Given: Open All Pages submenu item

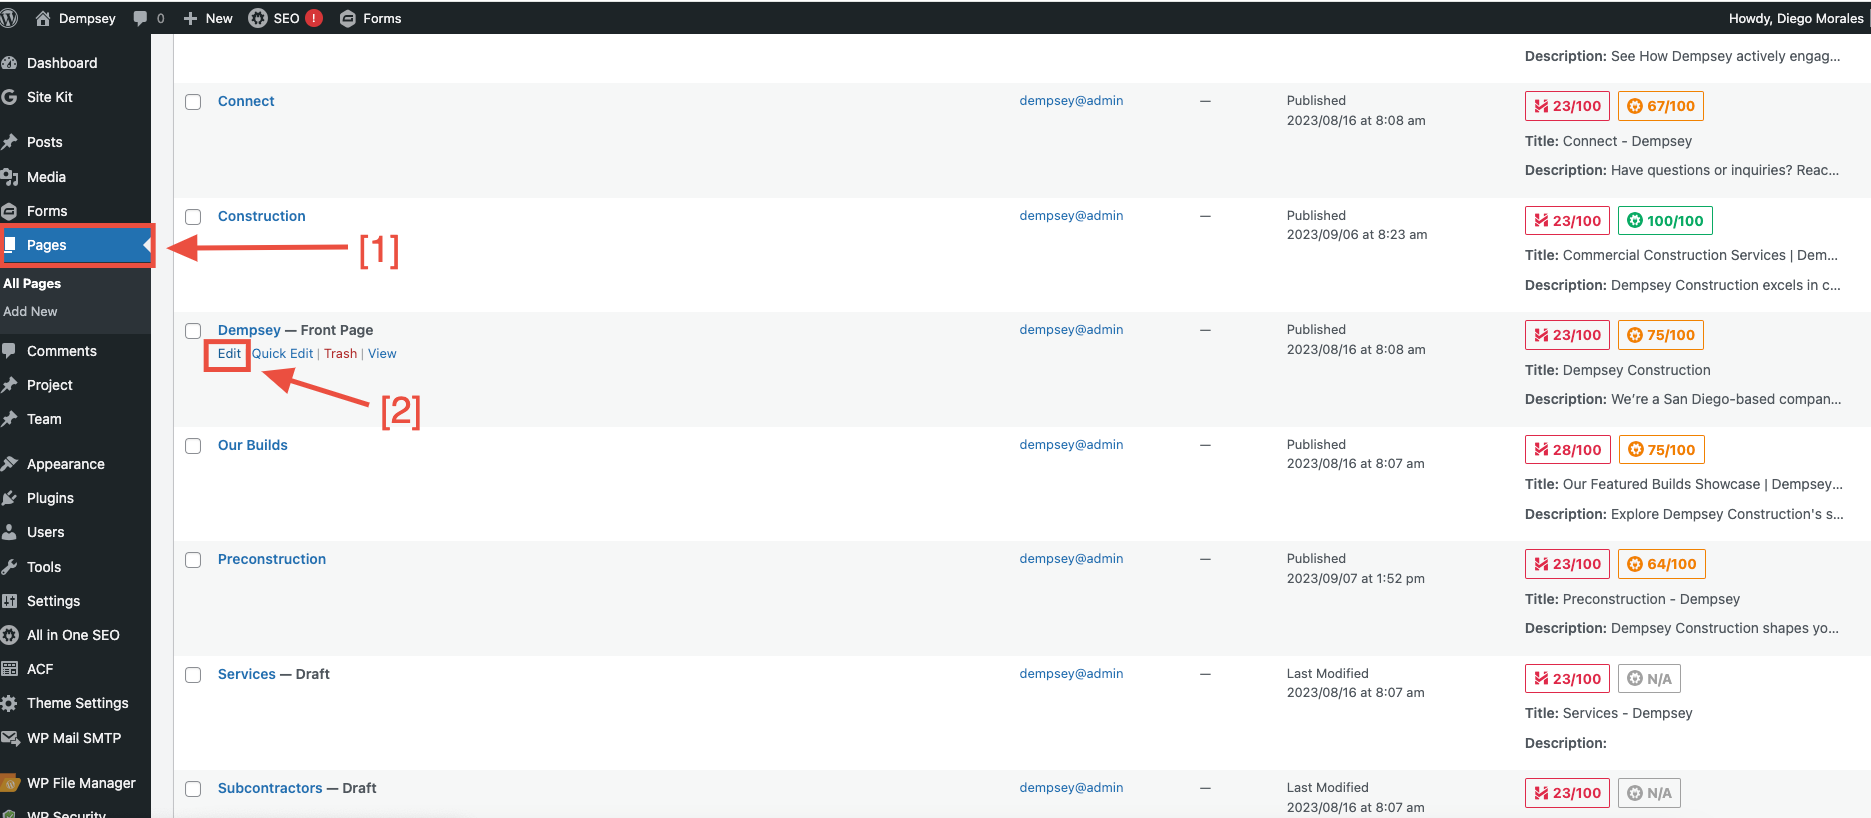Looking at the screenshot, I should [32, 283].
